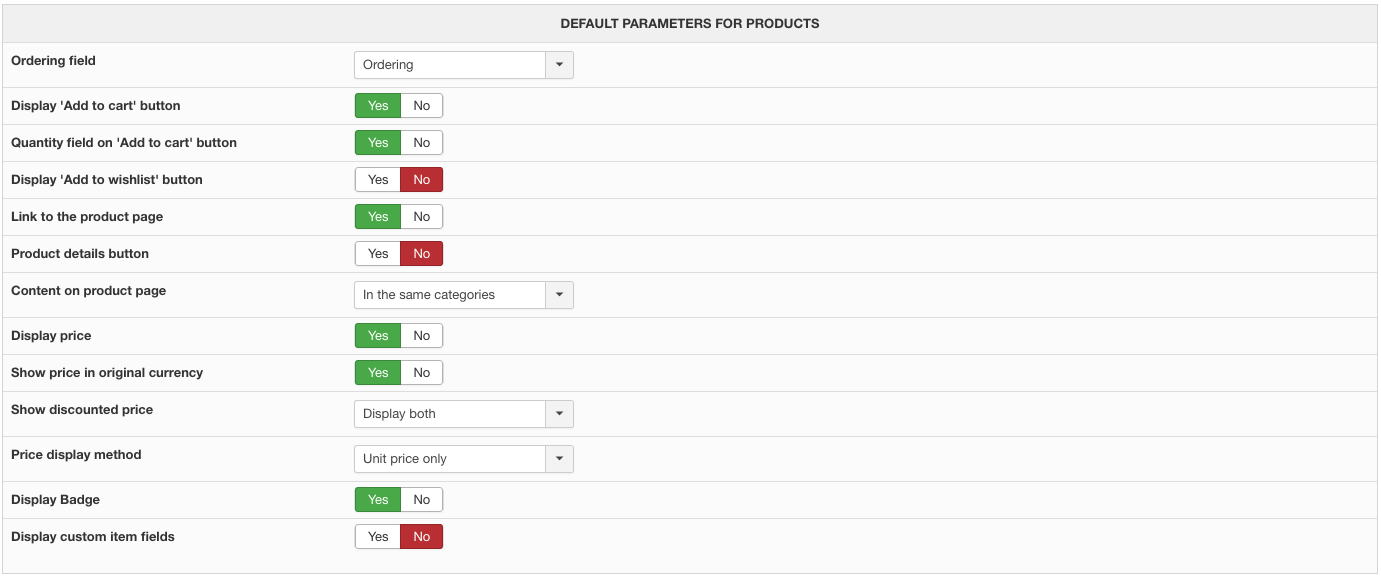The height and width of the screenshot is (578, 1381).
Task: Set Display 'Add to cart' button to No
Action: [x=422, y=106]
